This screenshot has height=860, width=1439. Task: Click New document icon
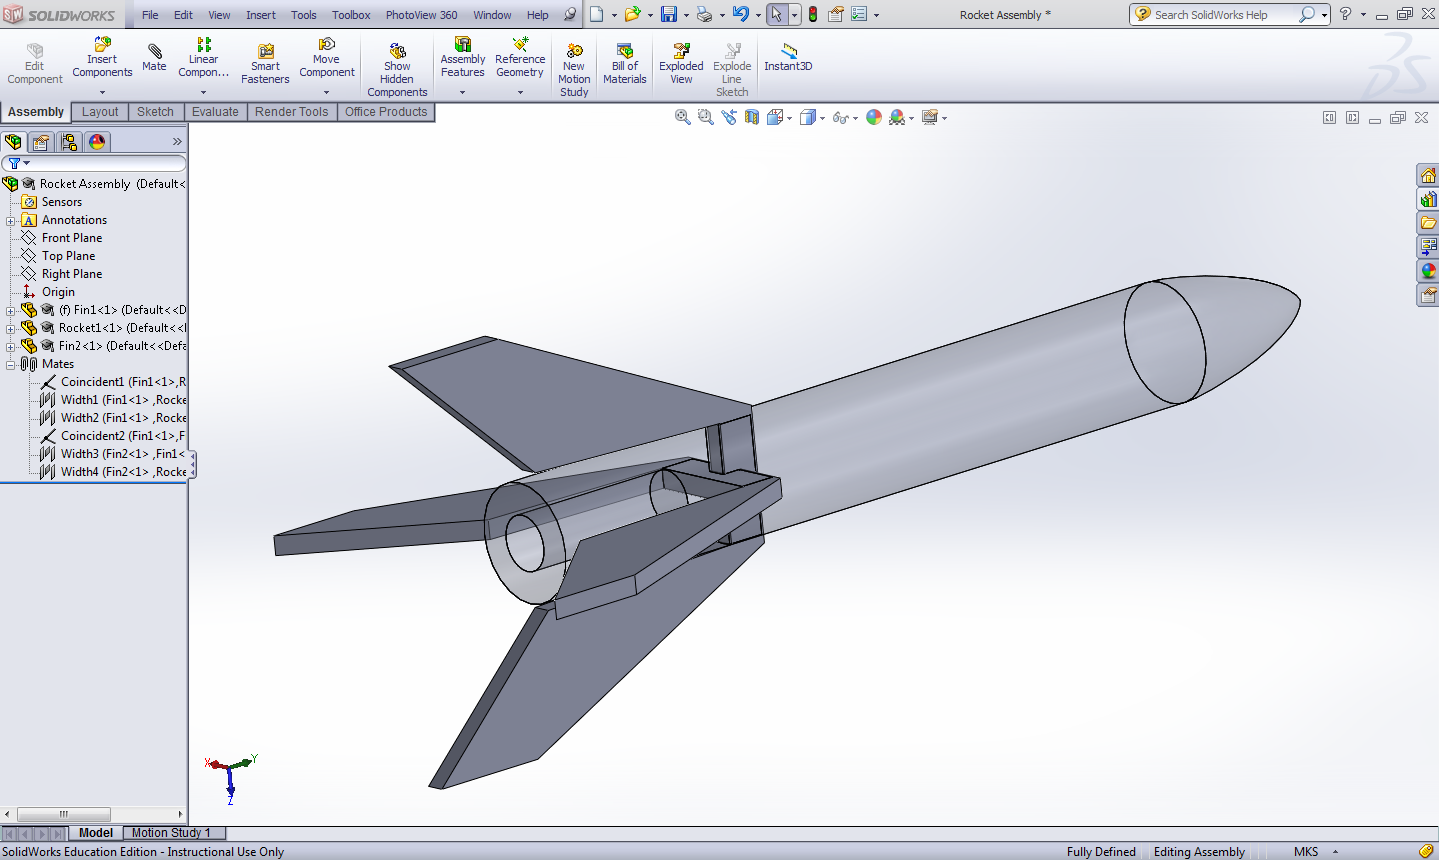(597, 14)
